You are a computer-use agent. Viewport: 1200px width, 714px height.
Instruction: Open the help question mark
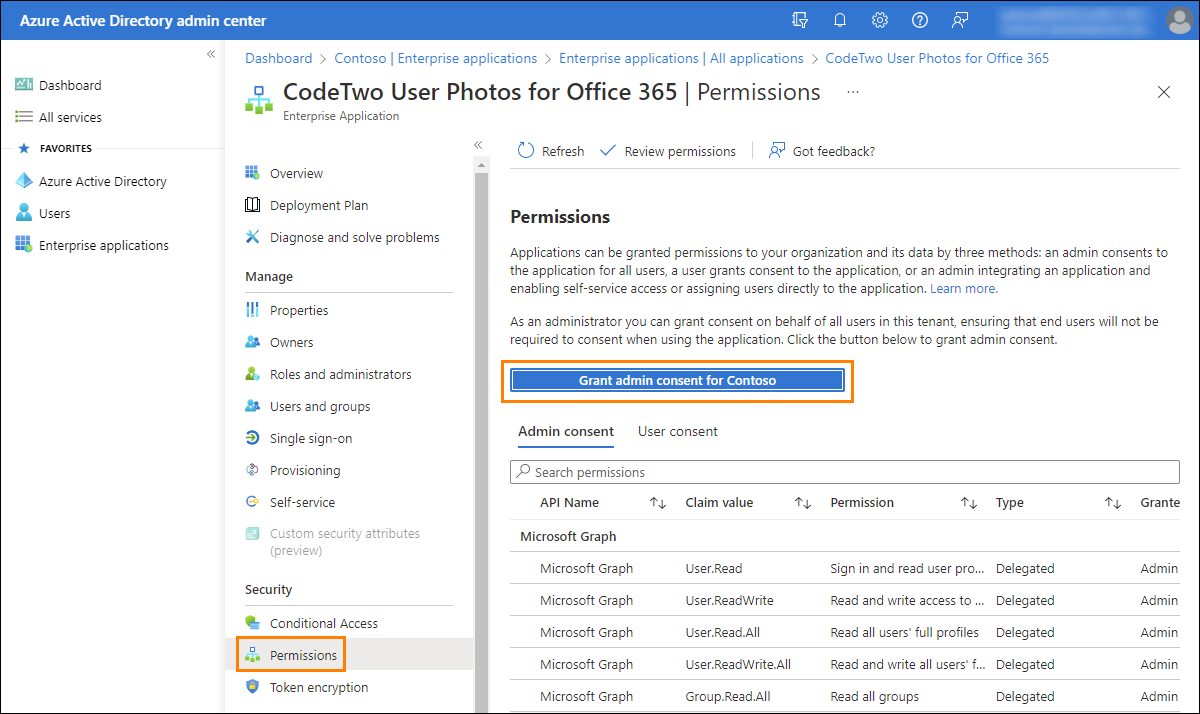920,20
